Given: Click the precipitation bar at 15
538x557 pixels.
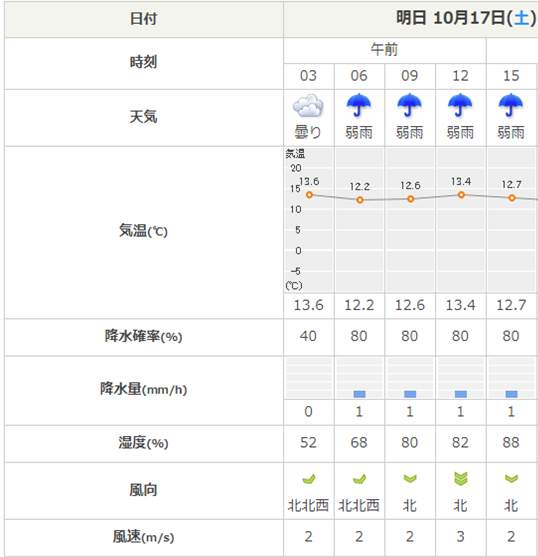Looking at the screenshot, I should 511,394.
